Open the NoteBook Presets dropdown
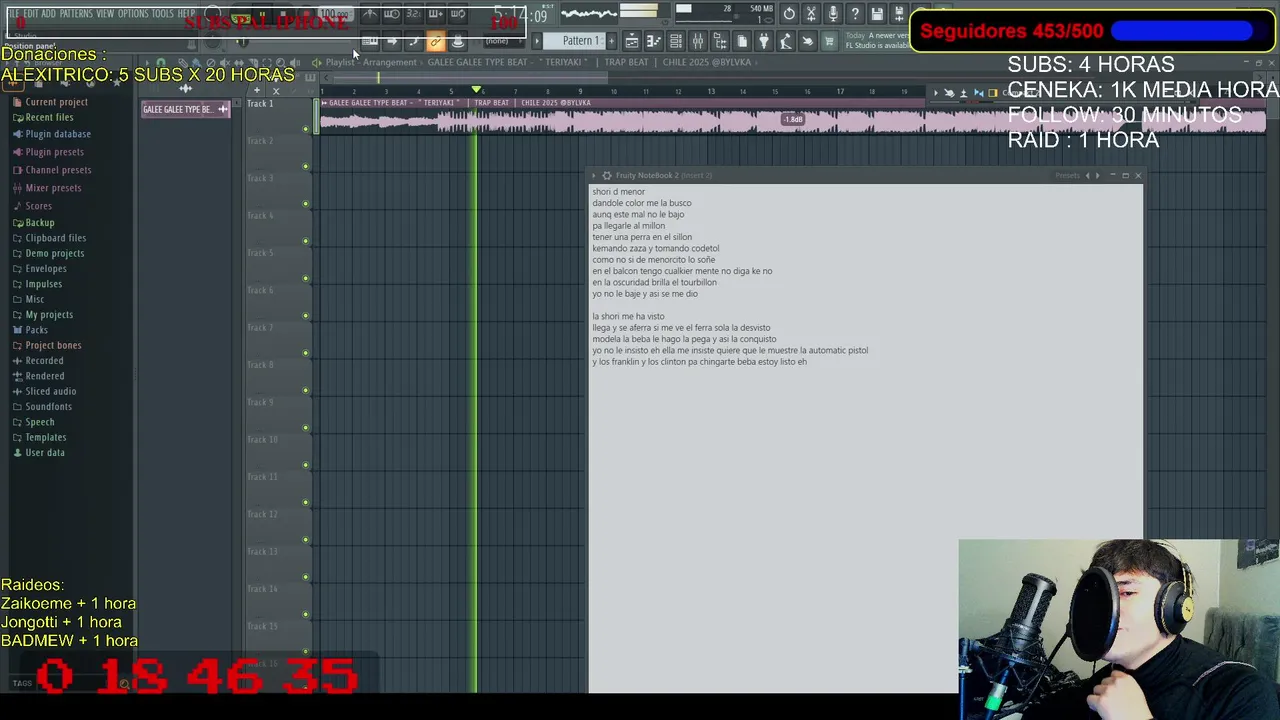1280x720 pixels. (1068, 175)
